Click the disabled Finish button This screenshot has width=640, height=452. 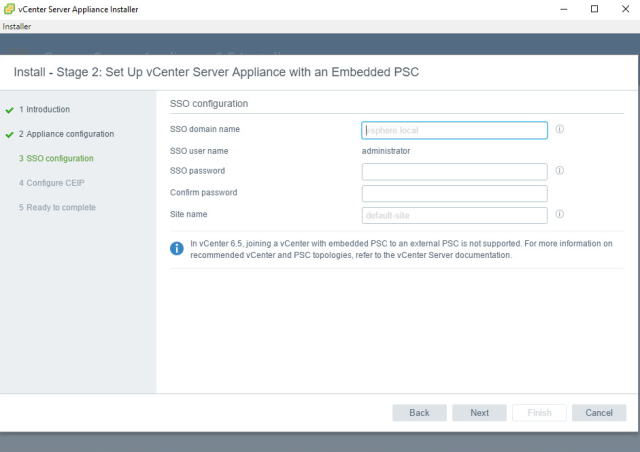coord(539,413)
